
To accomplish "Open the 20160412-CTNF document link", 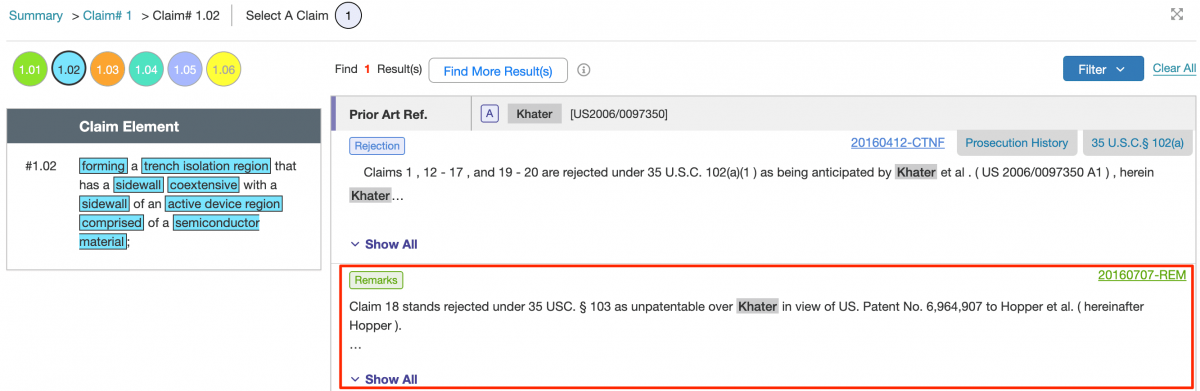I will [897, 143].
